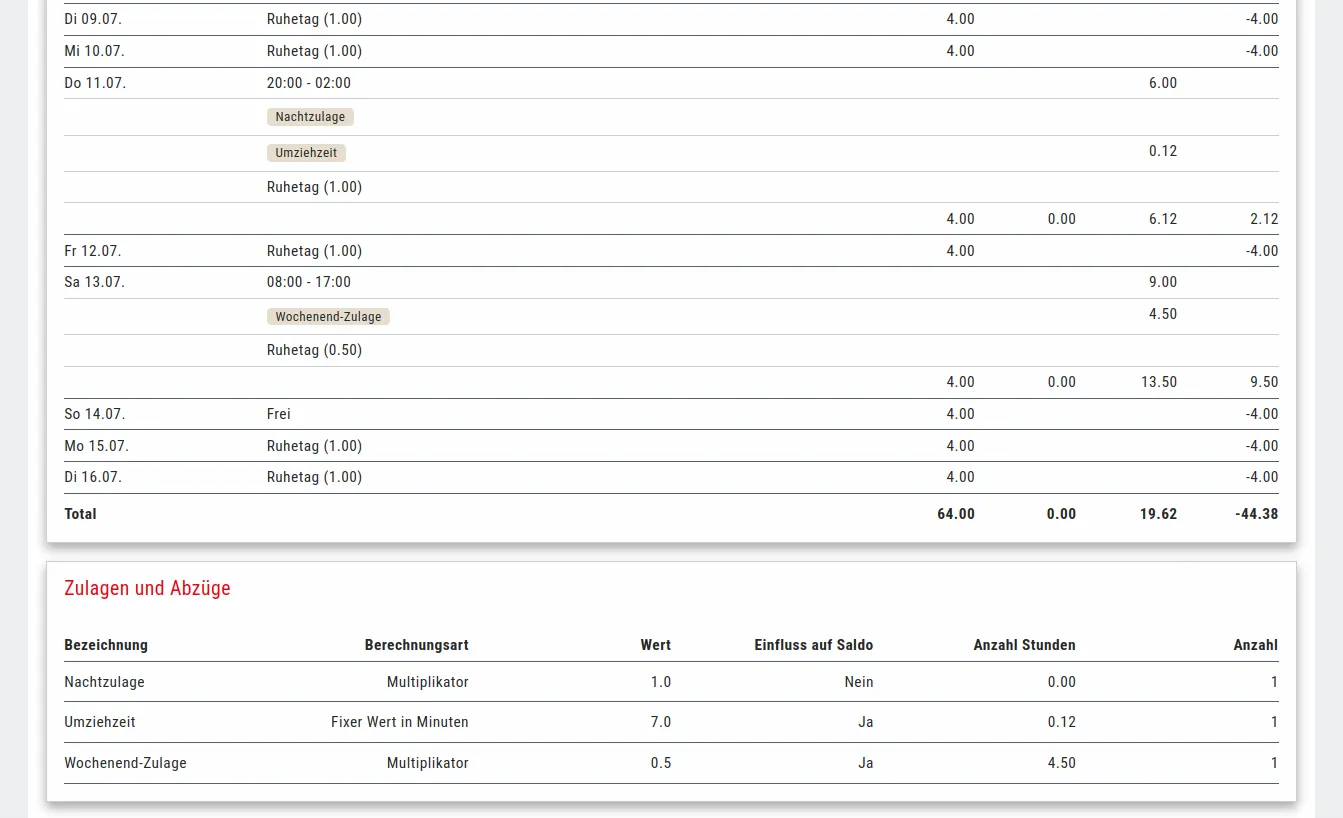The width and height of the screenshot is (1343, 818).
Task: Click the Wochenend-Zulage badge under Saturday 13.07.
Action: (x=328, y=317)
